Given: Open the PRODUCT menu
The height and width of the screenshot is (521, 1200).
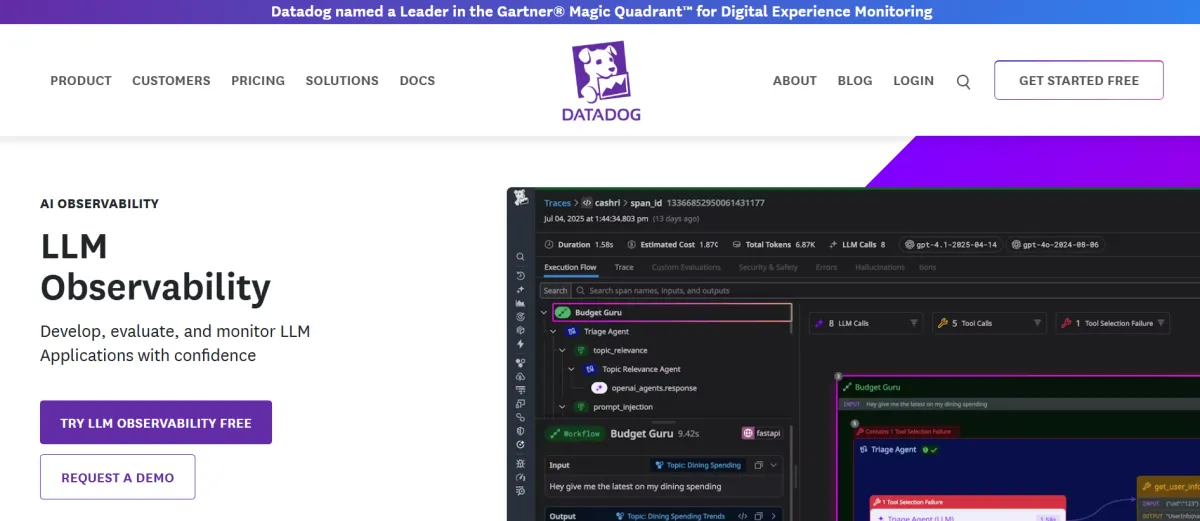Looking at the screenshot, I should pyautogui.click(x=81, y=81).
